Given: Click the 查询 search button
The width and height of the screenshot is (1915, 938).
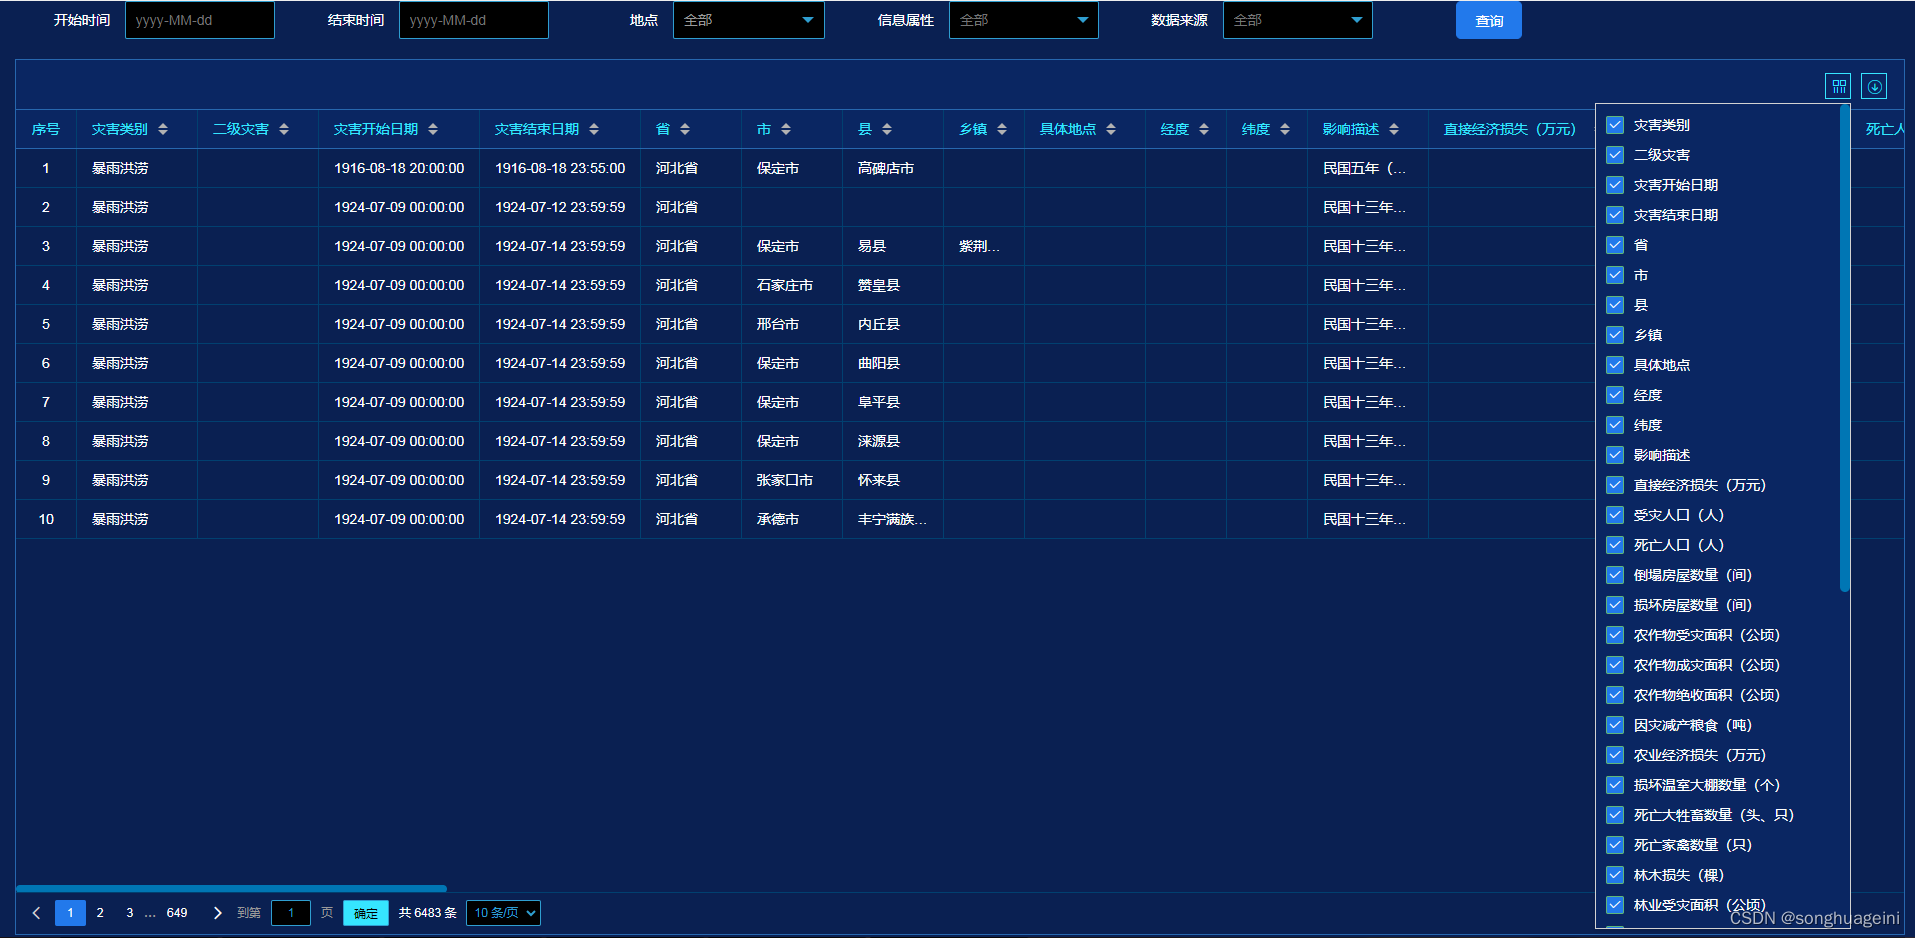Looking at the screenshot, I should 1489,20.
